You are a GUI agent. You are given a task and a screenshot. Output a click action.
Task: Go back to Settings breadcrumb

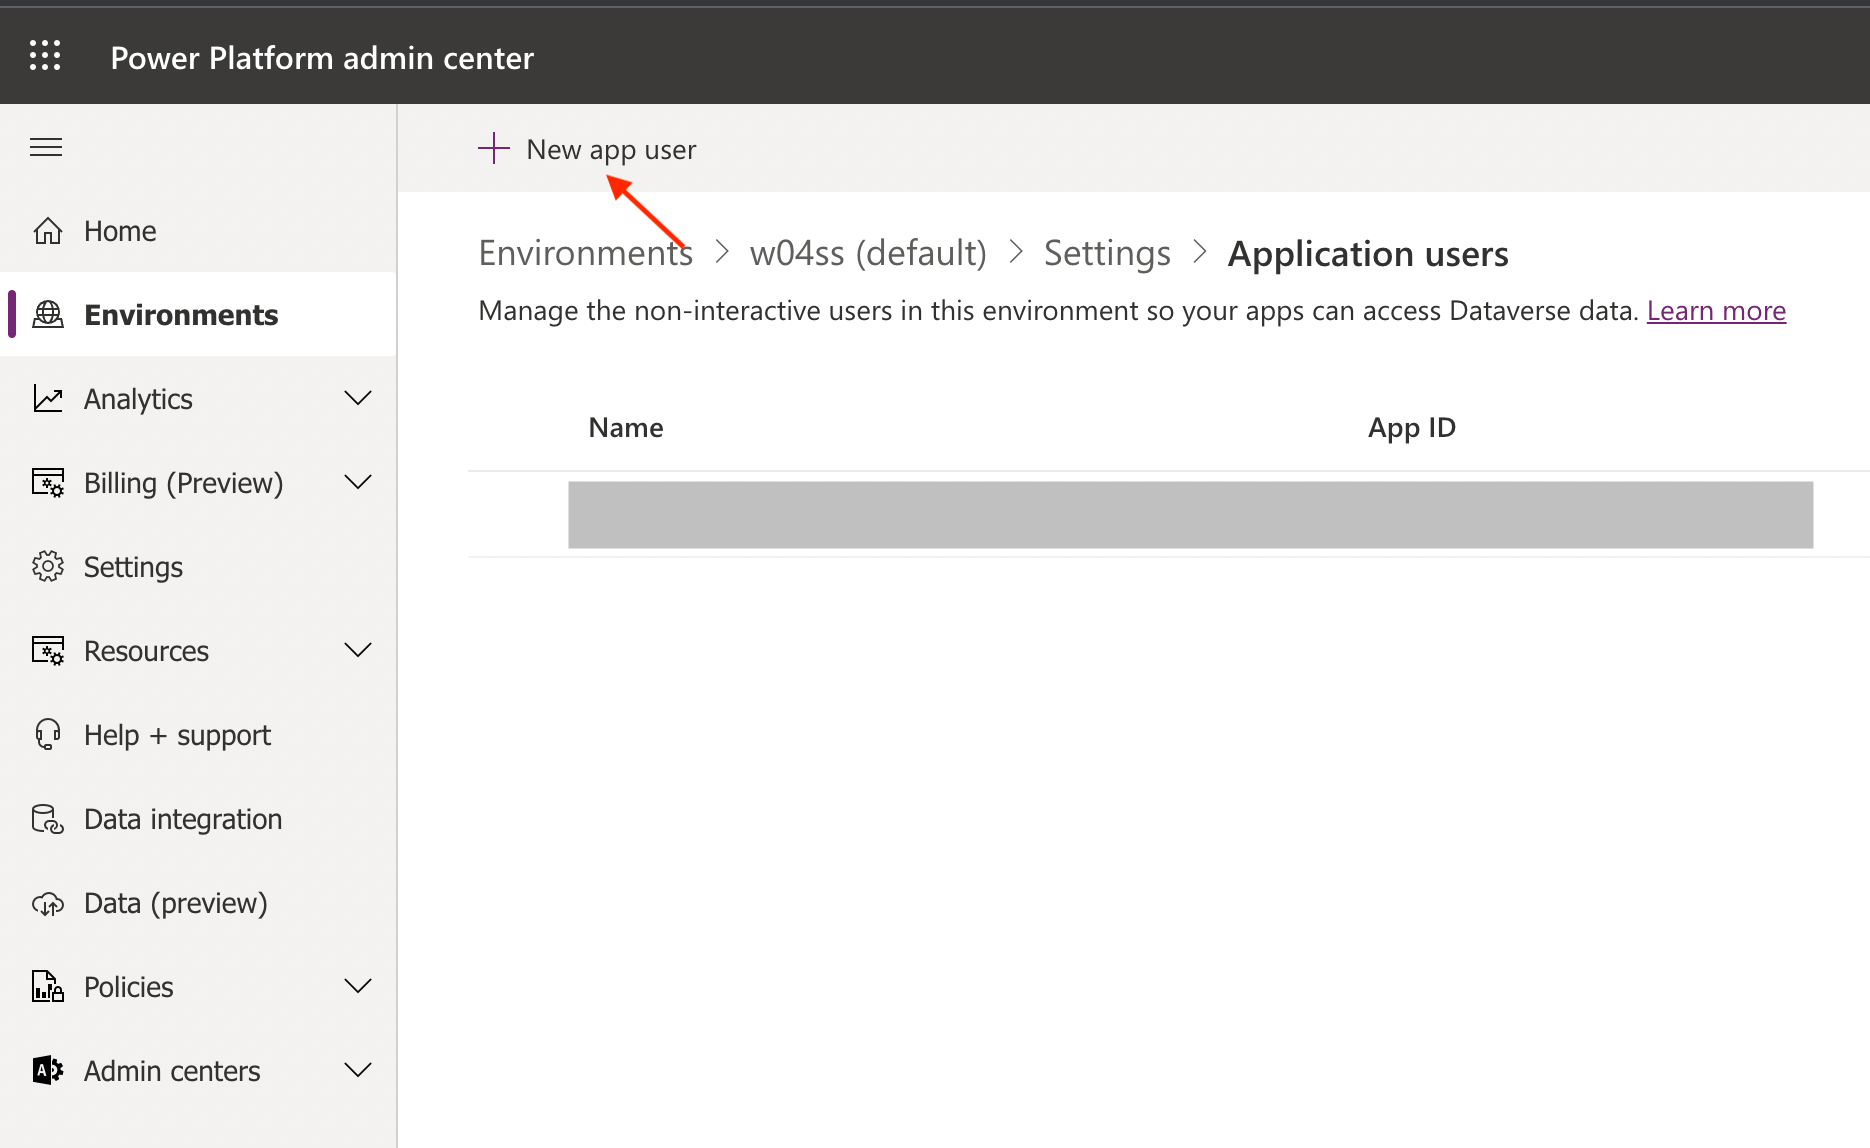pos(1107,253)
